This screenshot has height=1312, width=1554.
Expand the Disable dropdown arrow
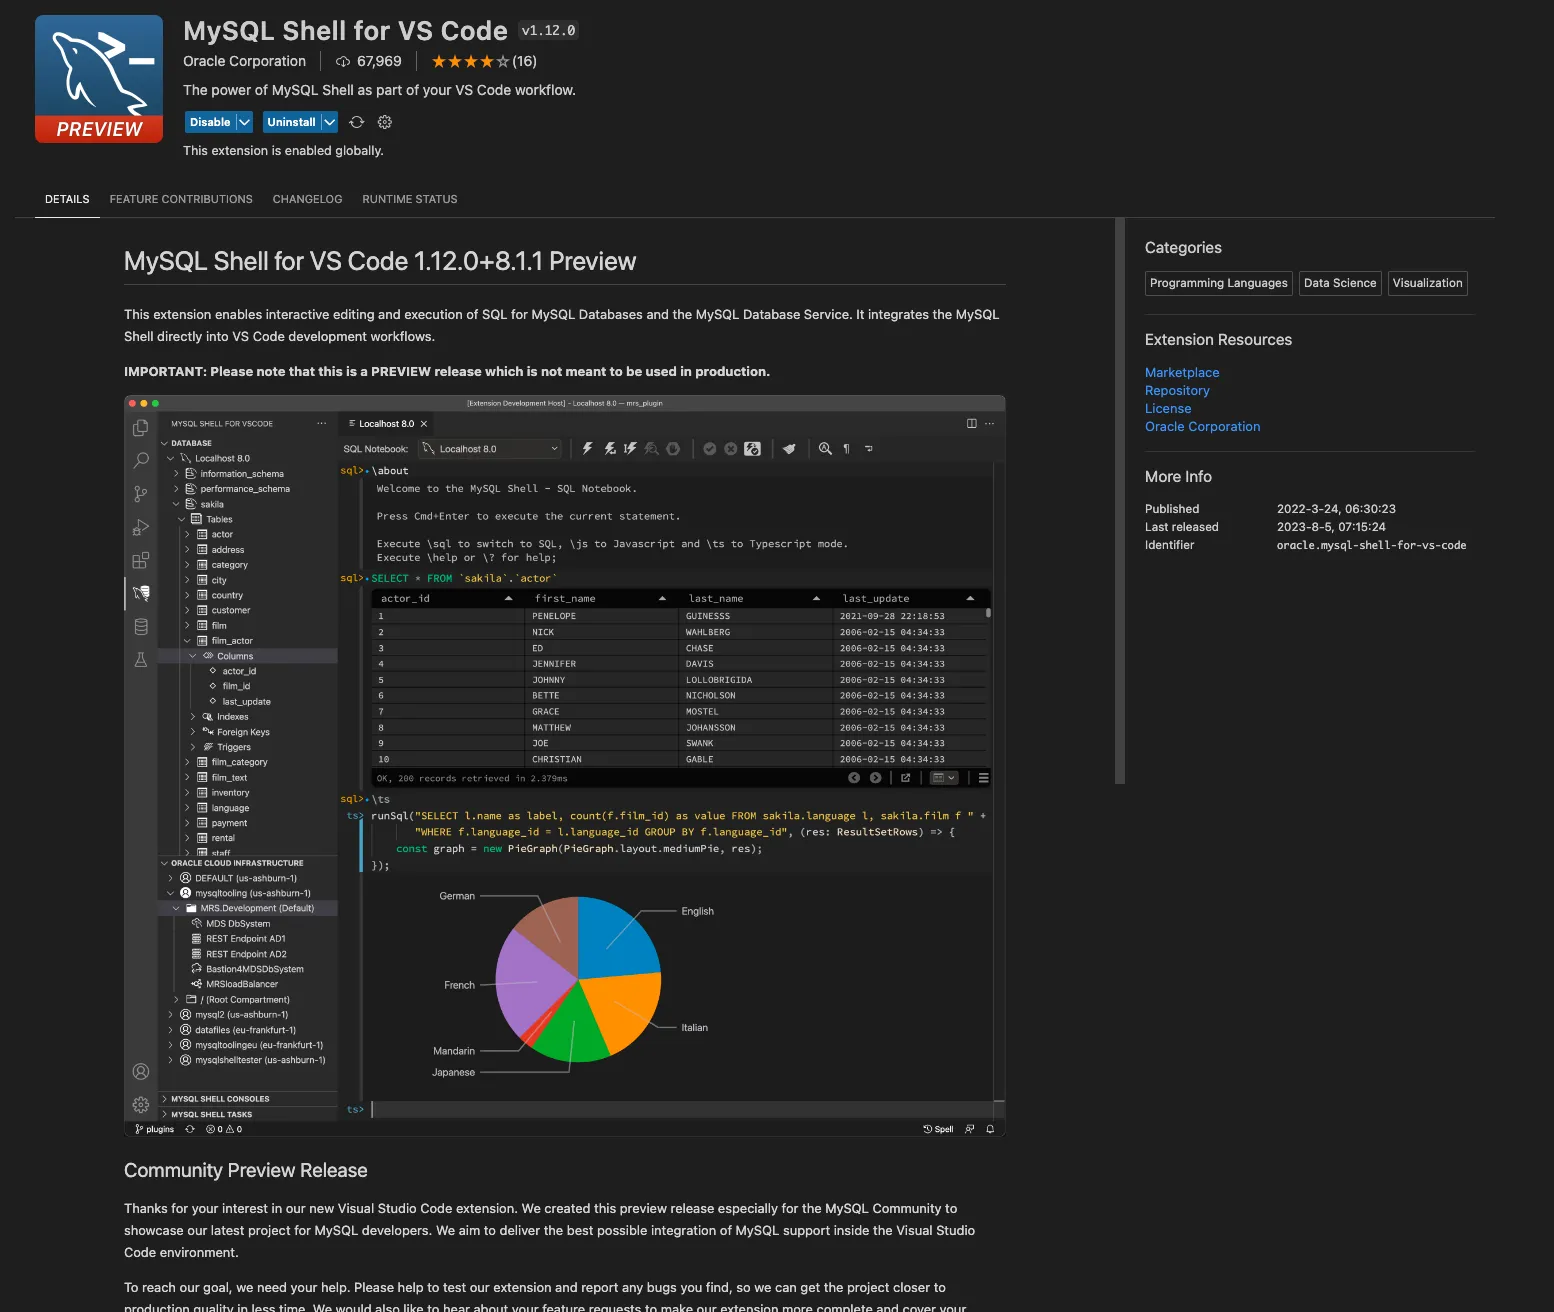244,122
